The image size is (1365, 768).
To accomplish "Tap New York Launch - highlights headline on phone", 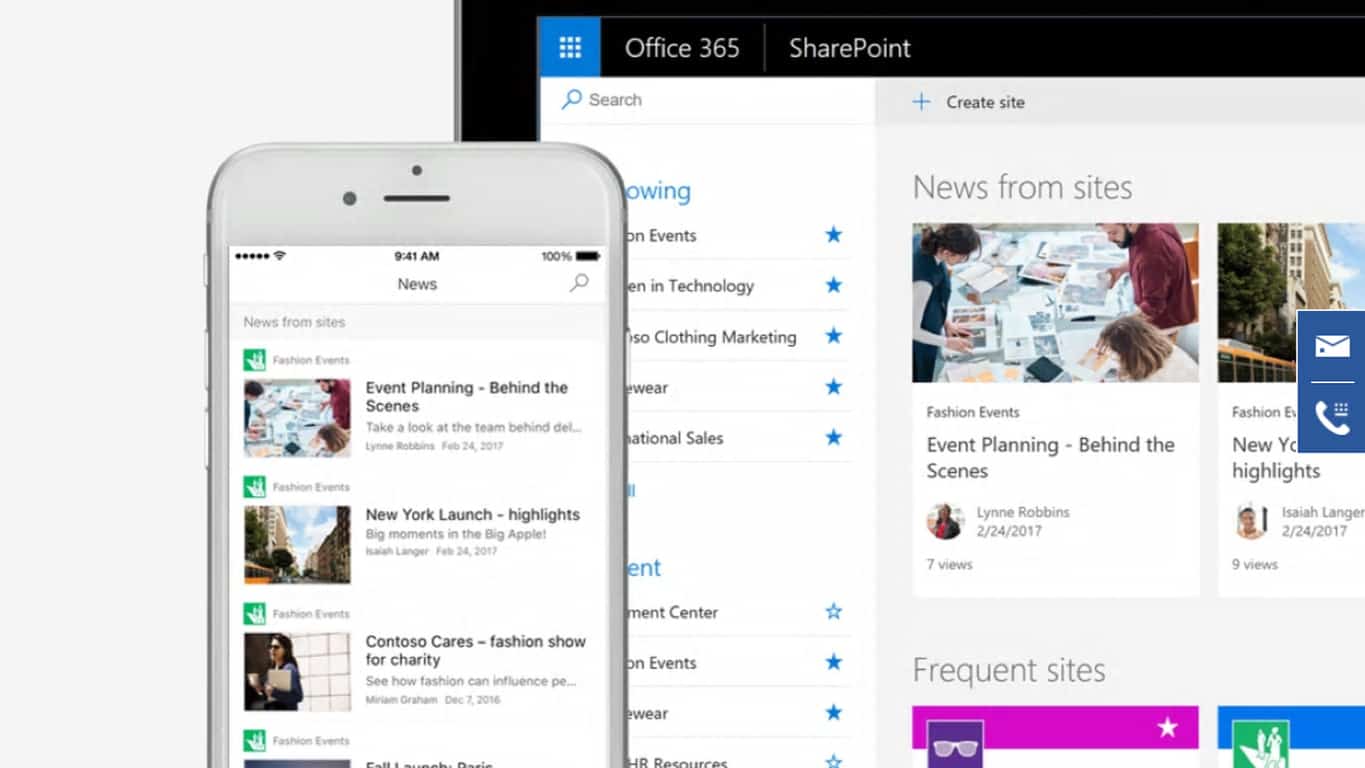I will (x=472, y=514).
